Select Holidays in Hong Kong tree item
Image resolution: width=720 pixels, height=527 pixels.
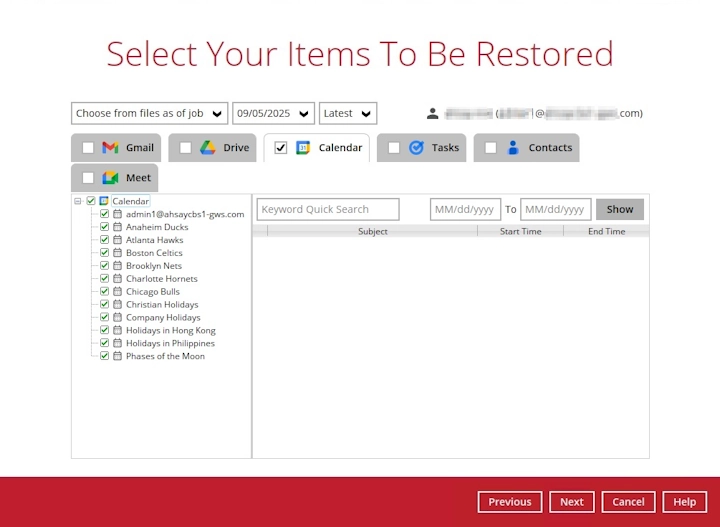click(x=170, y=330)
